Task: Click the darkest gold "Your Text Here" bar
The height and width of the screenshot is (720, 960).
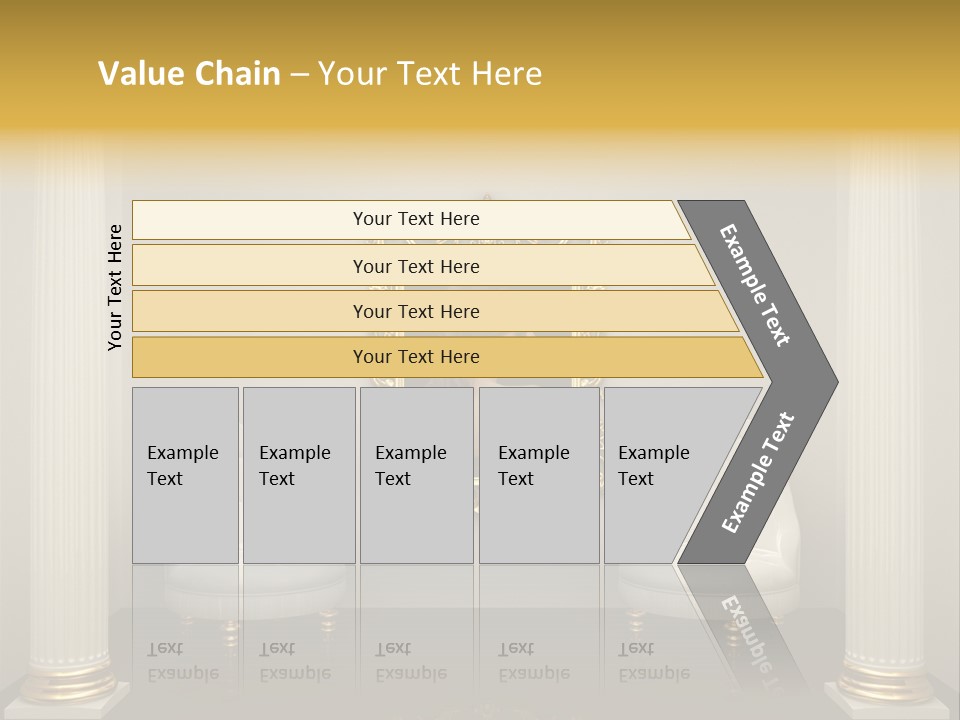Action: coord(416,357)
